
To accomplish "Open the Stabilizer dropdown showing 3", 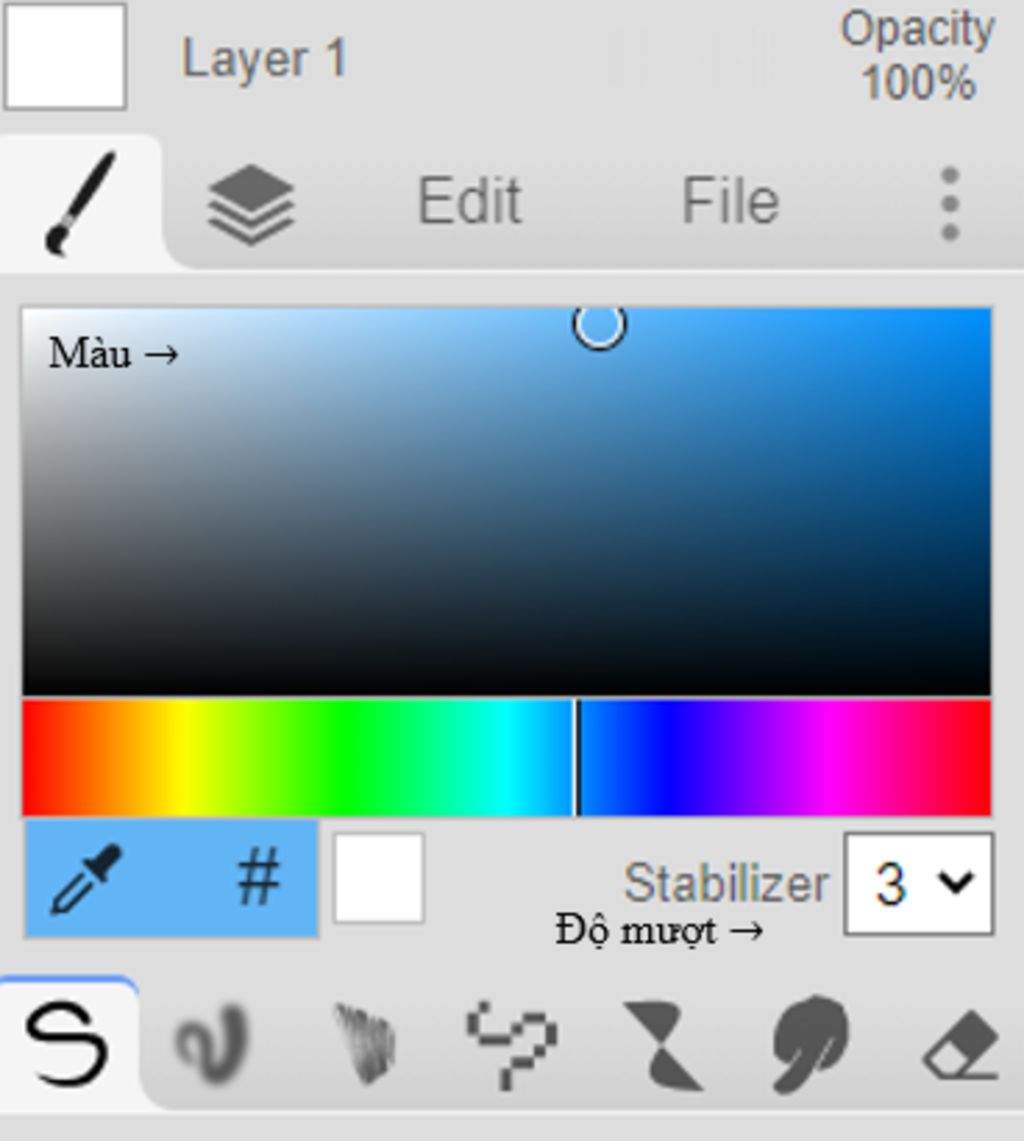I will tap(918, 883).
